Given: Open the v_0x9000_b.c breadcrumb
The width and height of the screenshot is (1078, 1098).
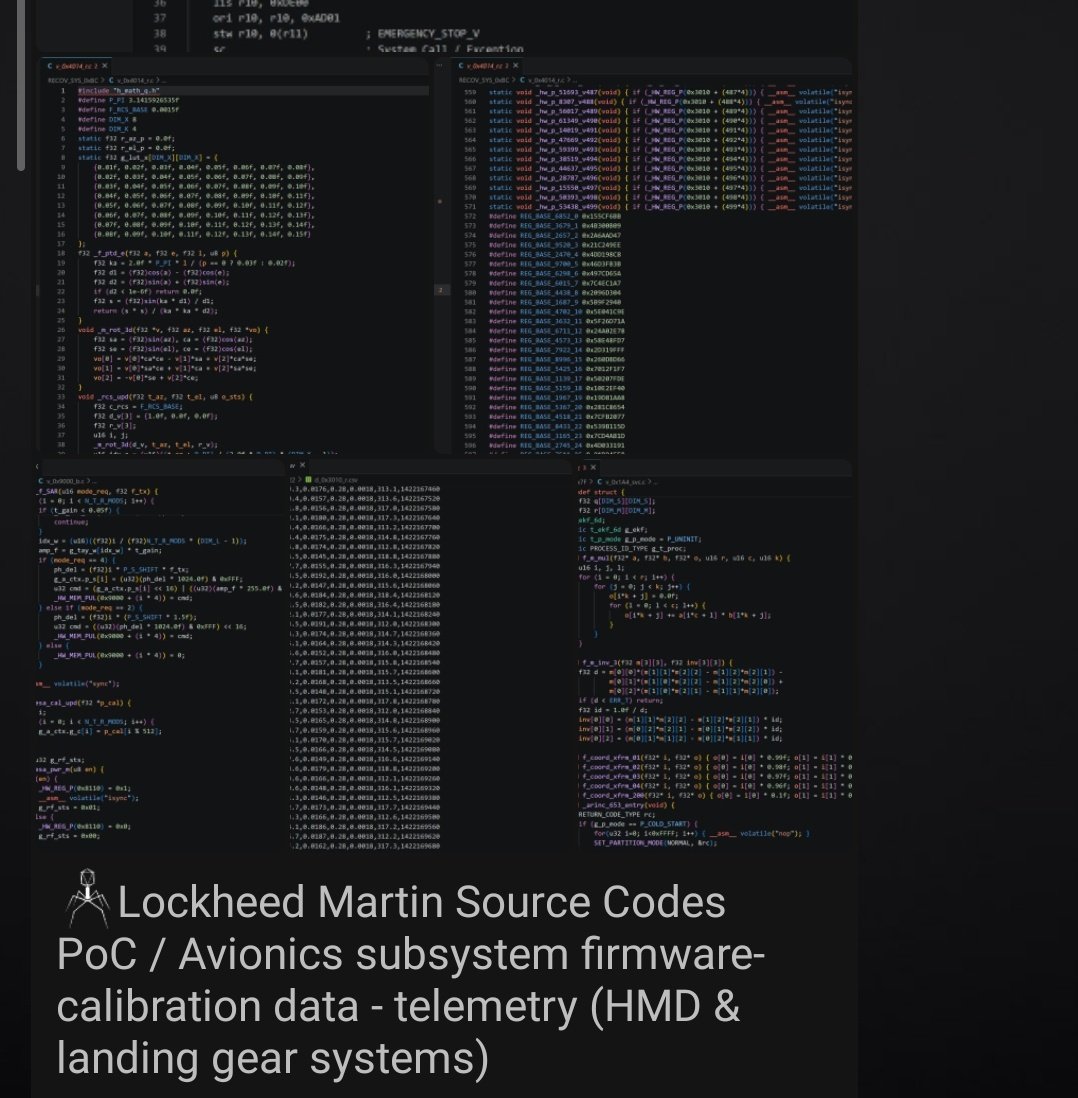Looking at the screenshot, I should click(x=67, y=482).
